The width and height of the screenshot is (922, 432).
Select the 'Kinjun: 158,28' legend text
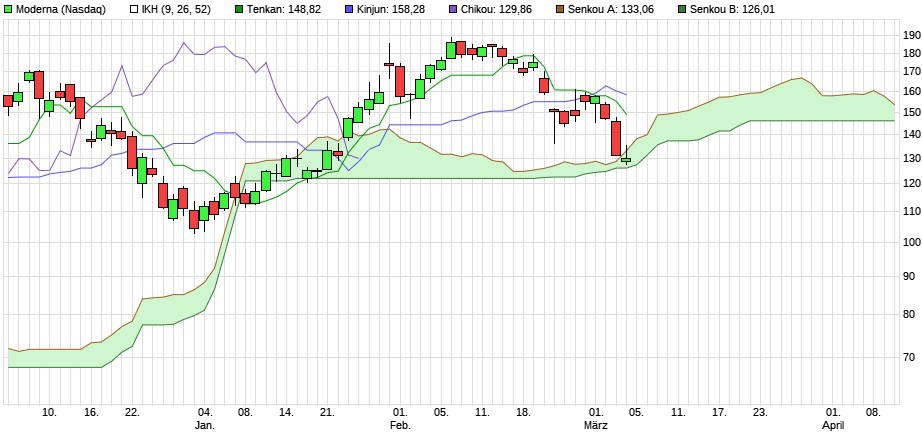389,9
